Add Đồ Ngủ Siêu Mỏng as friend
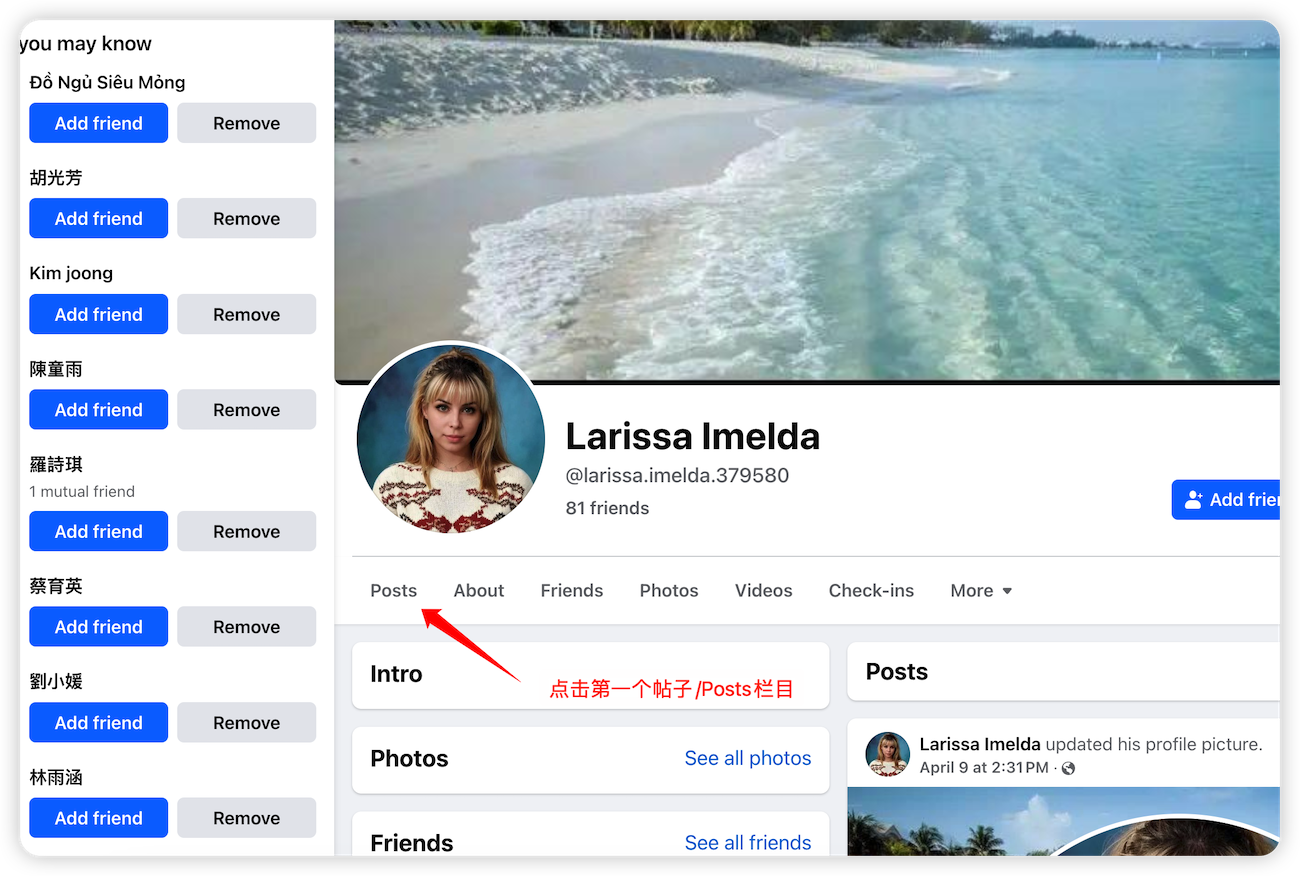This screenshot has width=1300, height=876. point(98,123)
